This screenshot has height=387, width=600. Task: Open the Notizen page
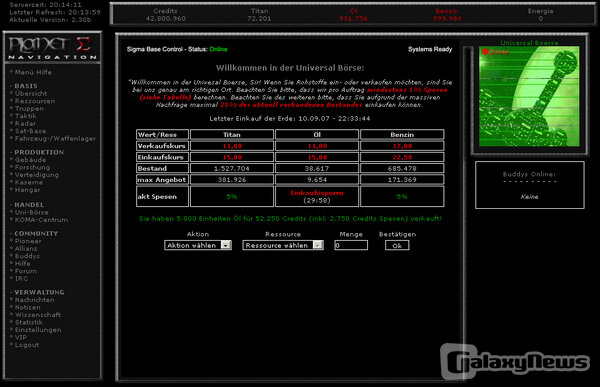click(x=28, y=307)
